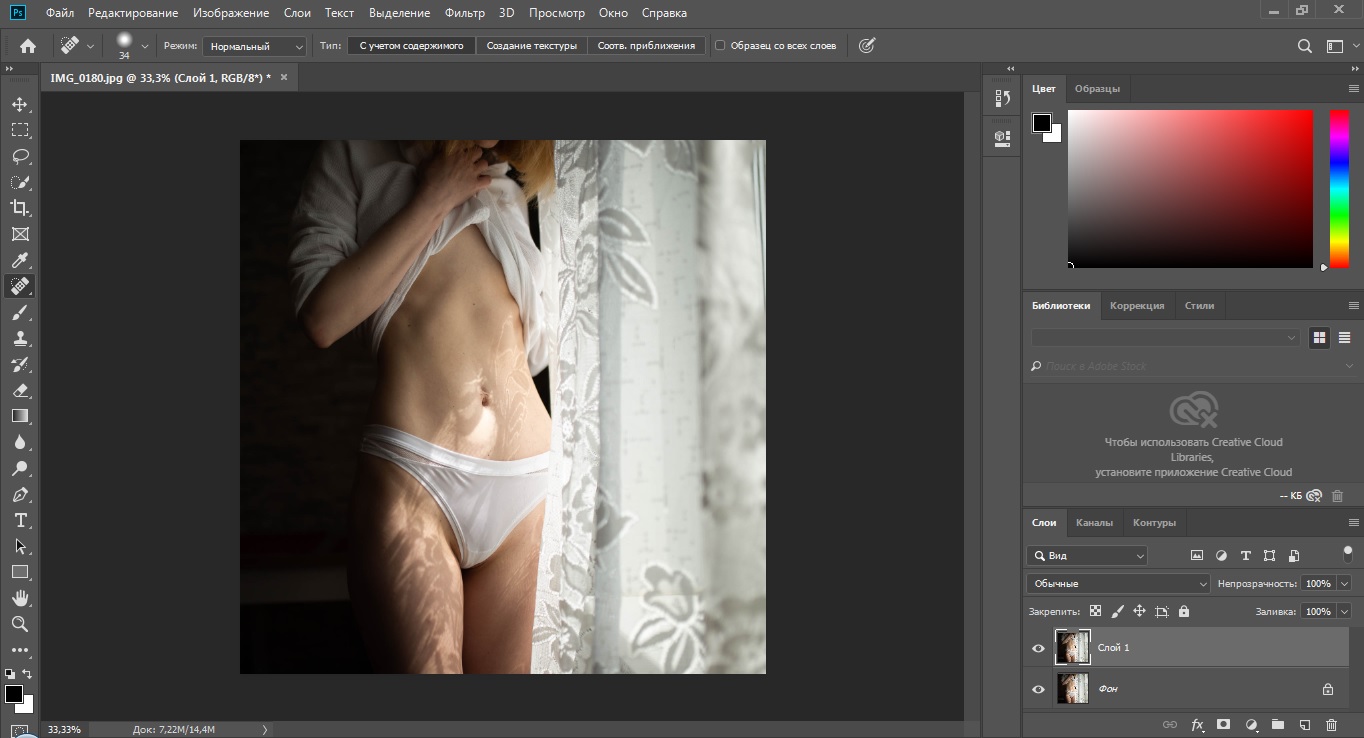The height and width of the screenshot is (738, 1364).
Task: Select the Clone Stamp tool
Action: 20,338
